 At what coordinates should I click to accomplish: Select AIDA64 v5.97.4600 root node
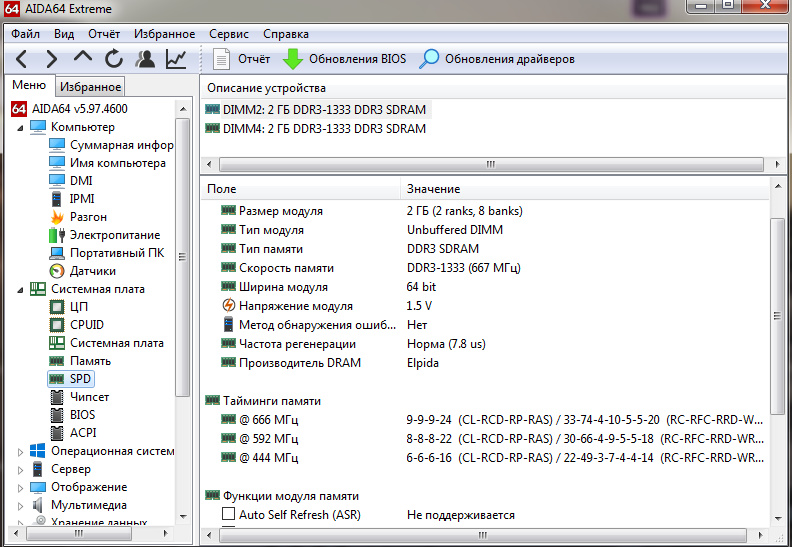pos(80,109)
